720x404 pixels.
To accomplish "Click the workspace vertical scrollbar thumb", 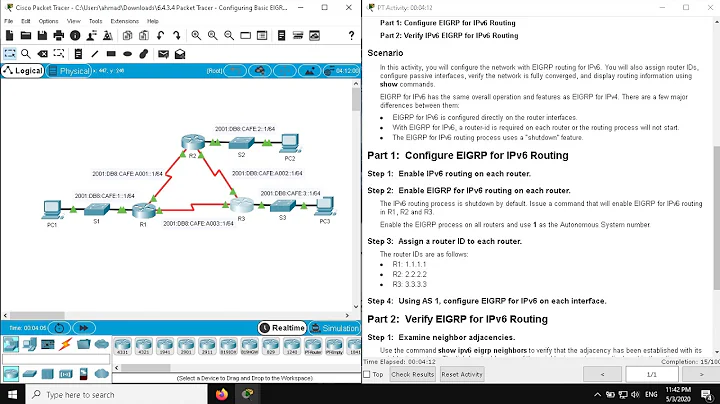I will pyautogui.click(x=356, y=99).
